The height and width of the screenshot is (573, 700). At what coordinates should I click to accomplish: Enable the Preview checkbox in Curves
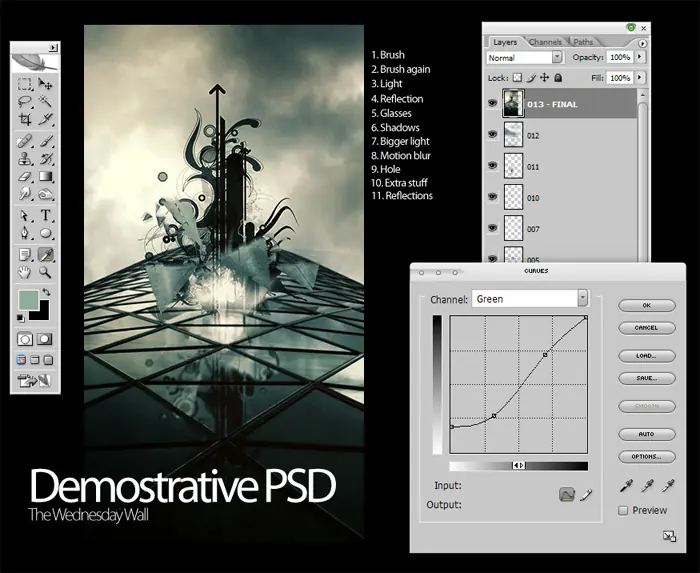(x=623, y=510)
